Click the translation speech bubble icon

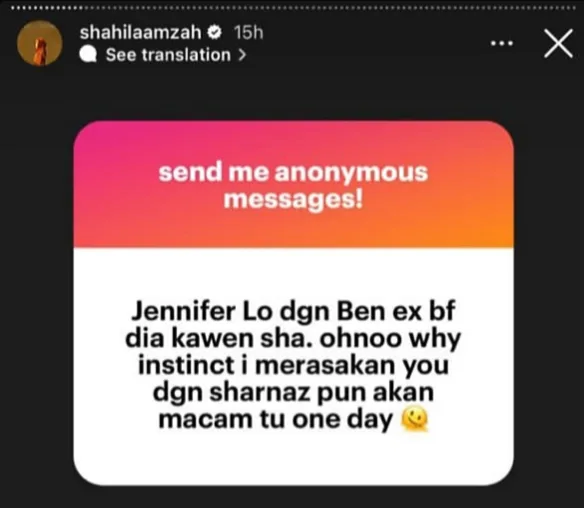(89, 55)
